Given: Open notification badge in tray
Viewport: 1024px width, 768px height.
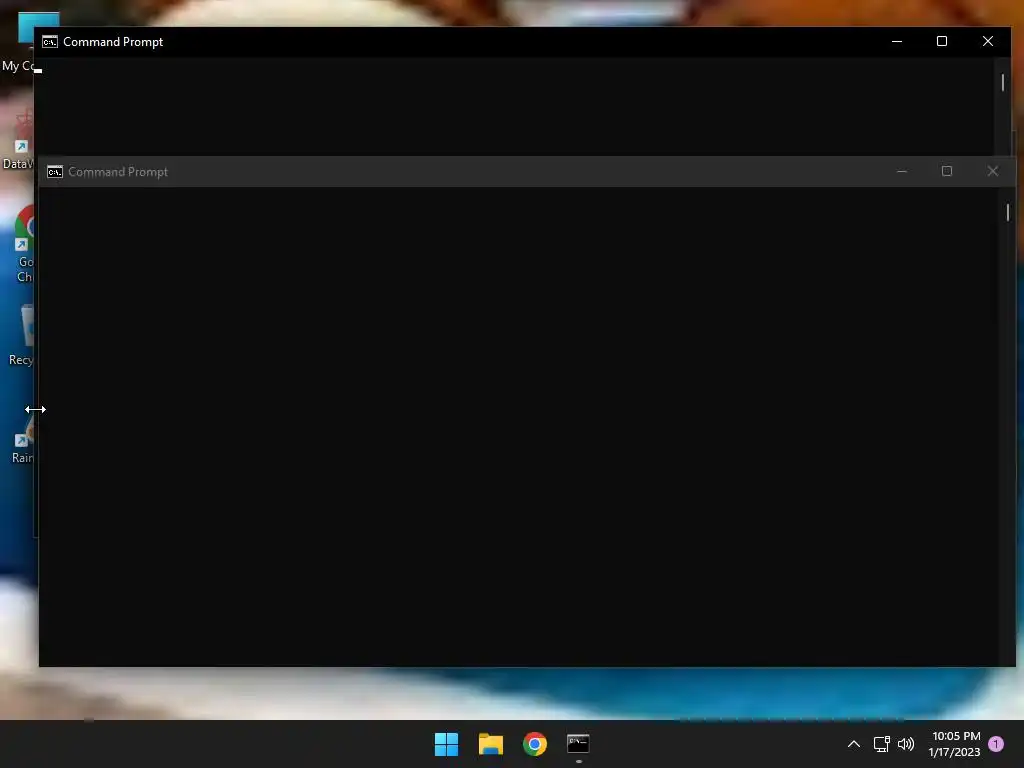Looking at the screenshot, I should 996,743.
